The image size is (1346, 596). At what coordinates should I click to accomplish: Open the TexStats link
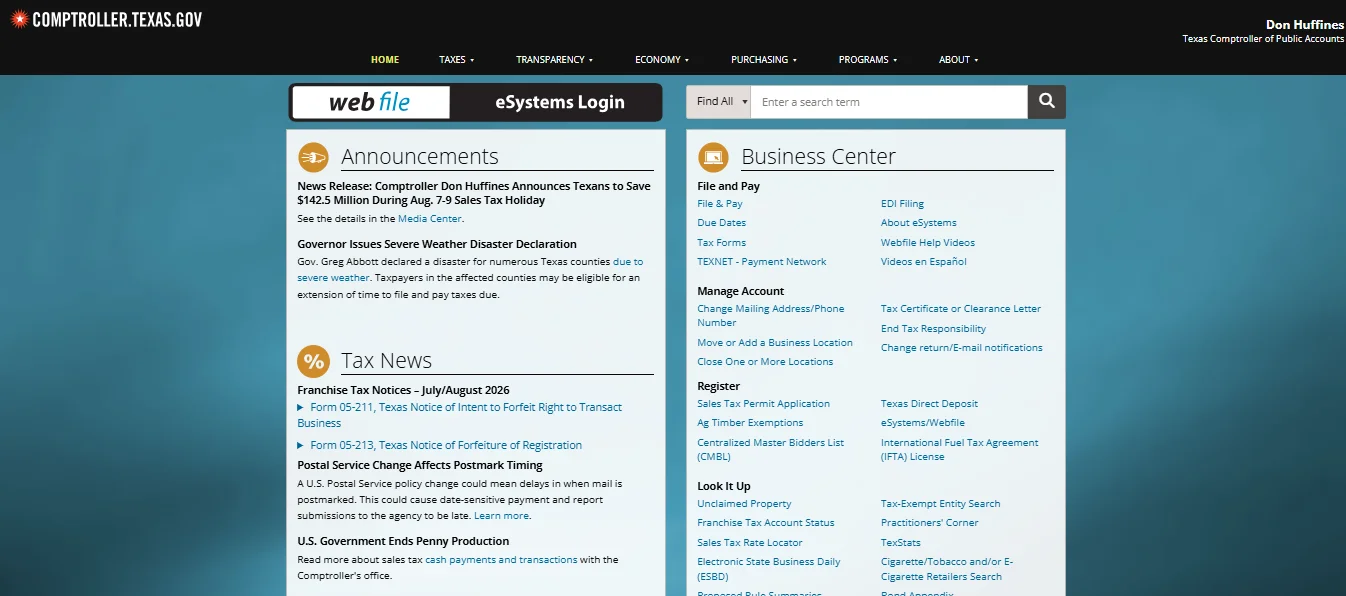click(x=901, y=543)
